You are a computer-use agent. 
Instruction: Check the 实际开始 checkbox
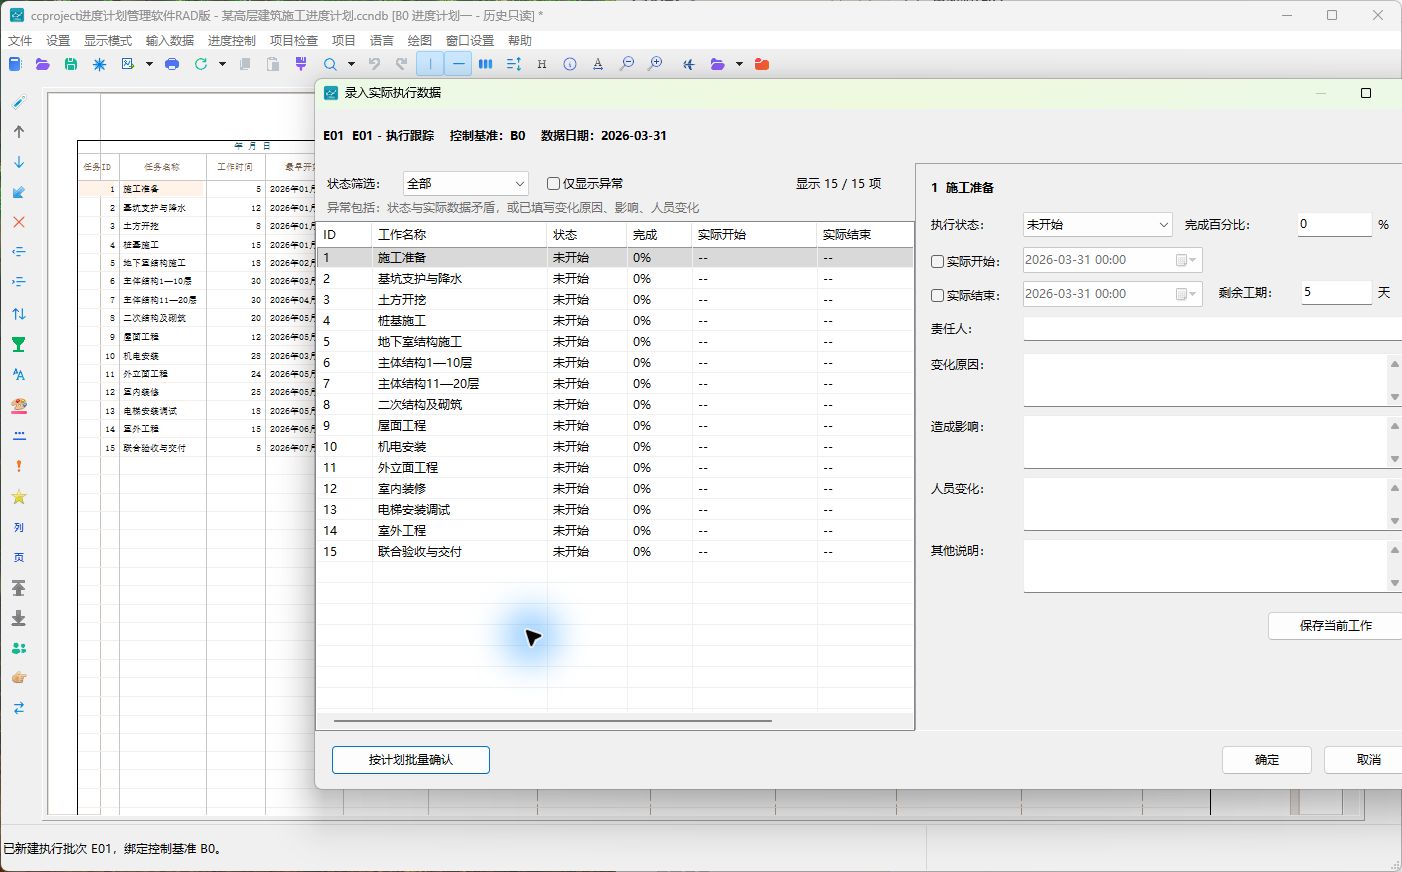point(937,262)
